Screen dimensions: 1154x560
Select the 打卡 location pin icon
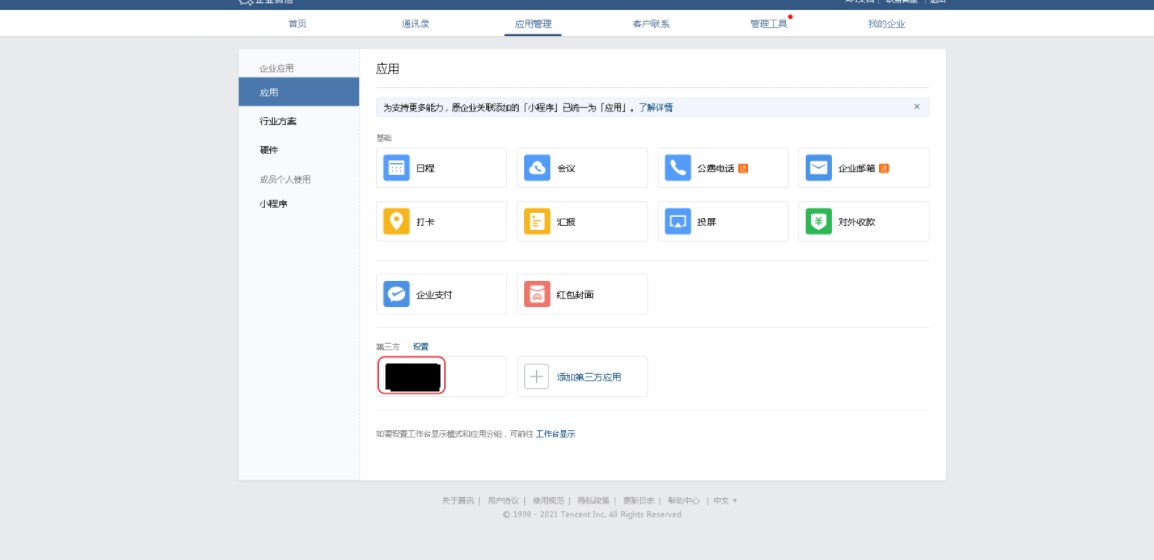[x=397, y=222]
